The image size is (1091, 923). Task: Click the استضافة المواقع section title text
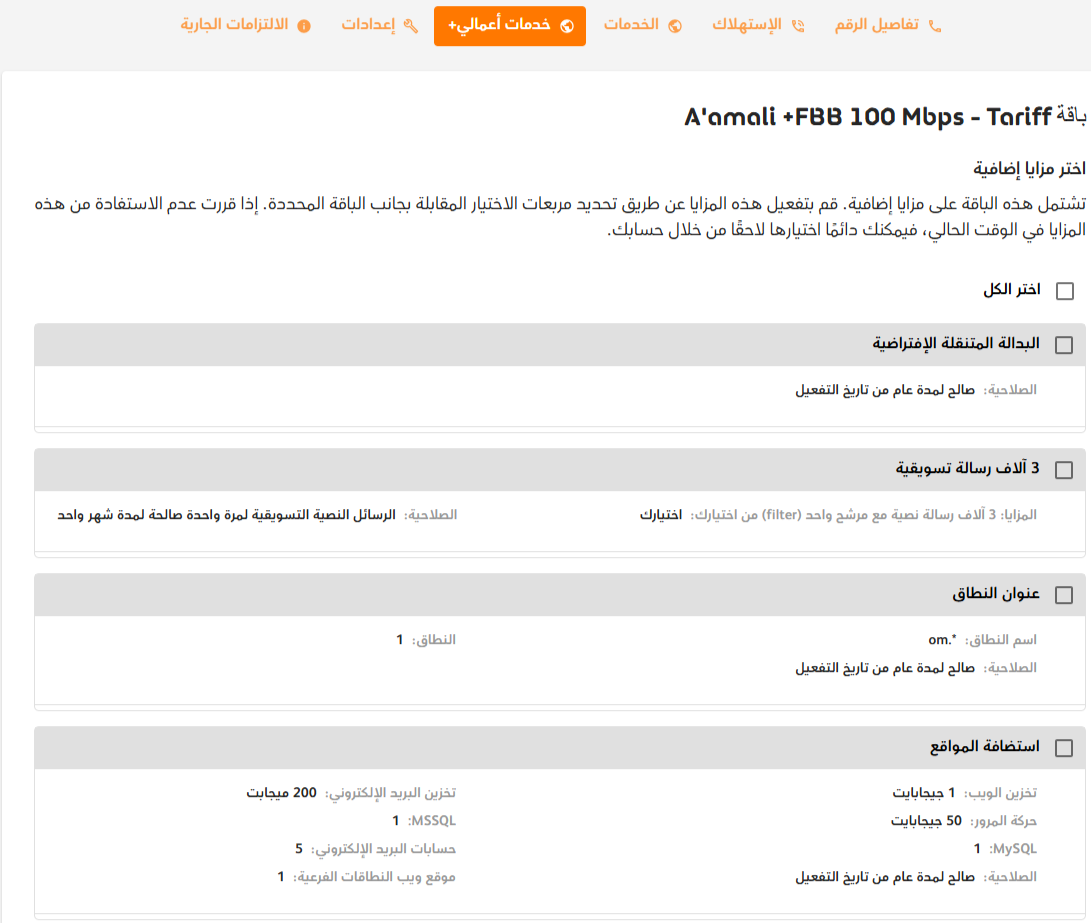(x=984, y=747)
